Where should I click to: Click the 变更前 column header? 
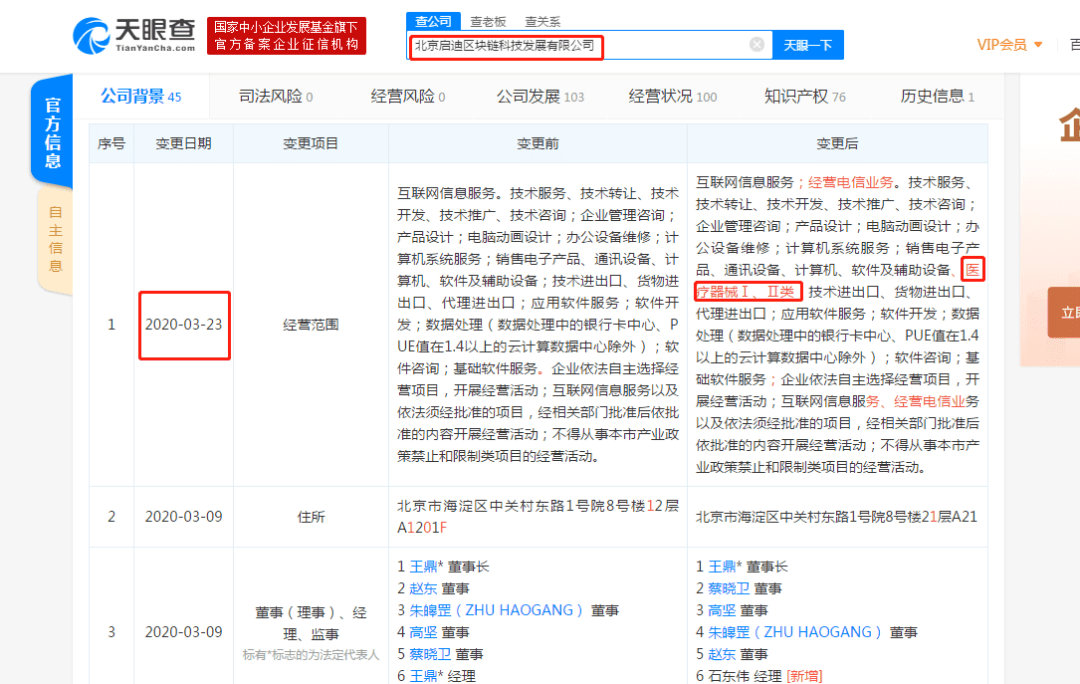point(537,143)
